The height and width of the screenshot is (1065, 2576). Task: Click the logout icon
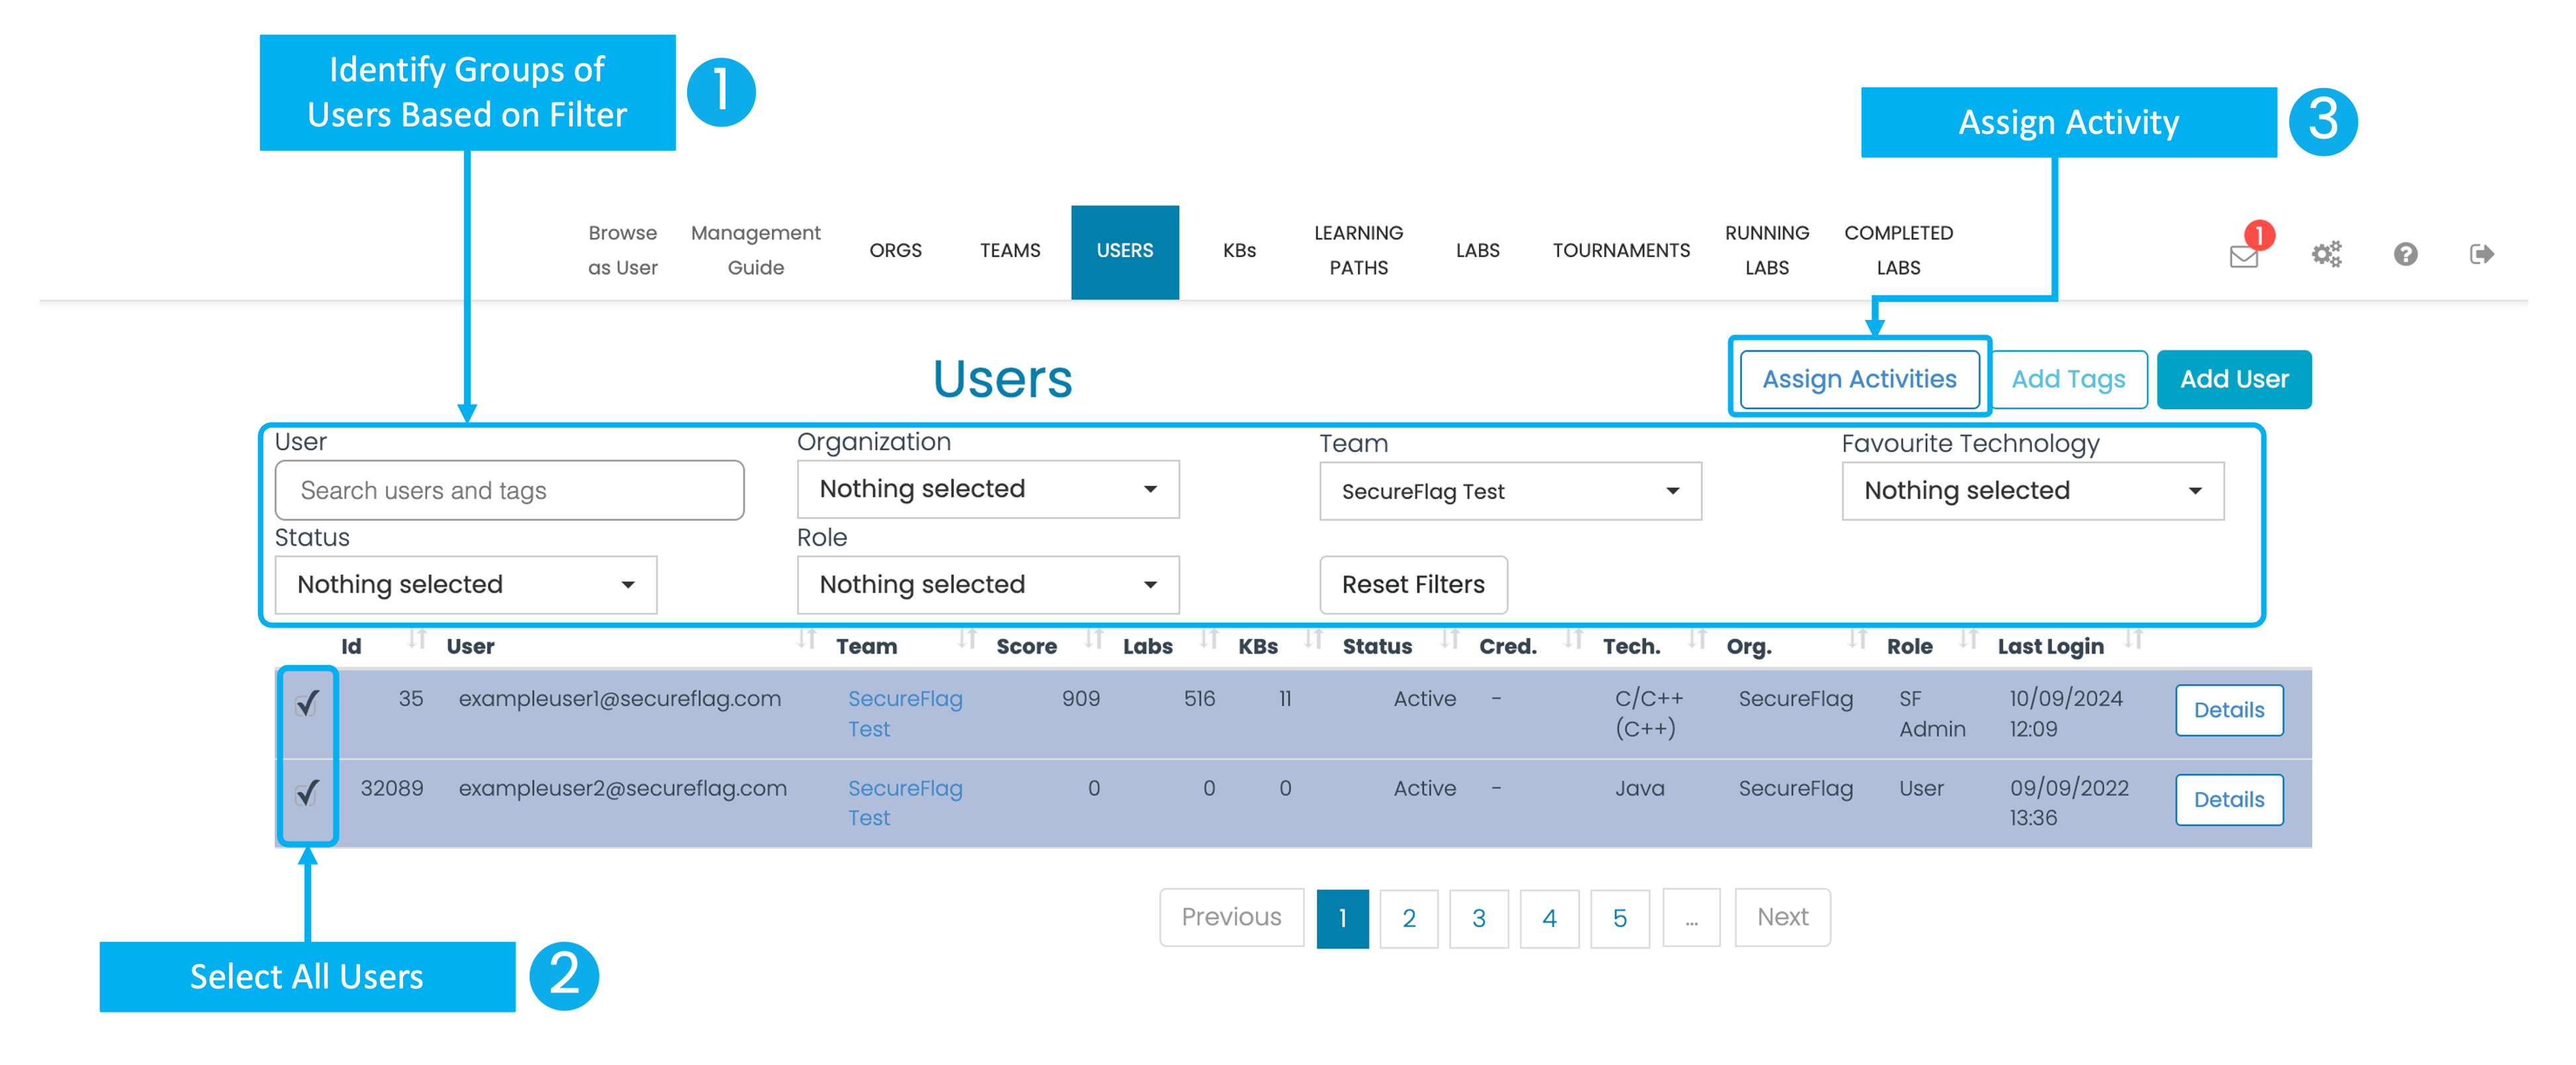coord(2481,254)
